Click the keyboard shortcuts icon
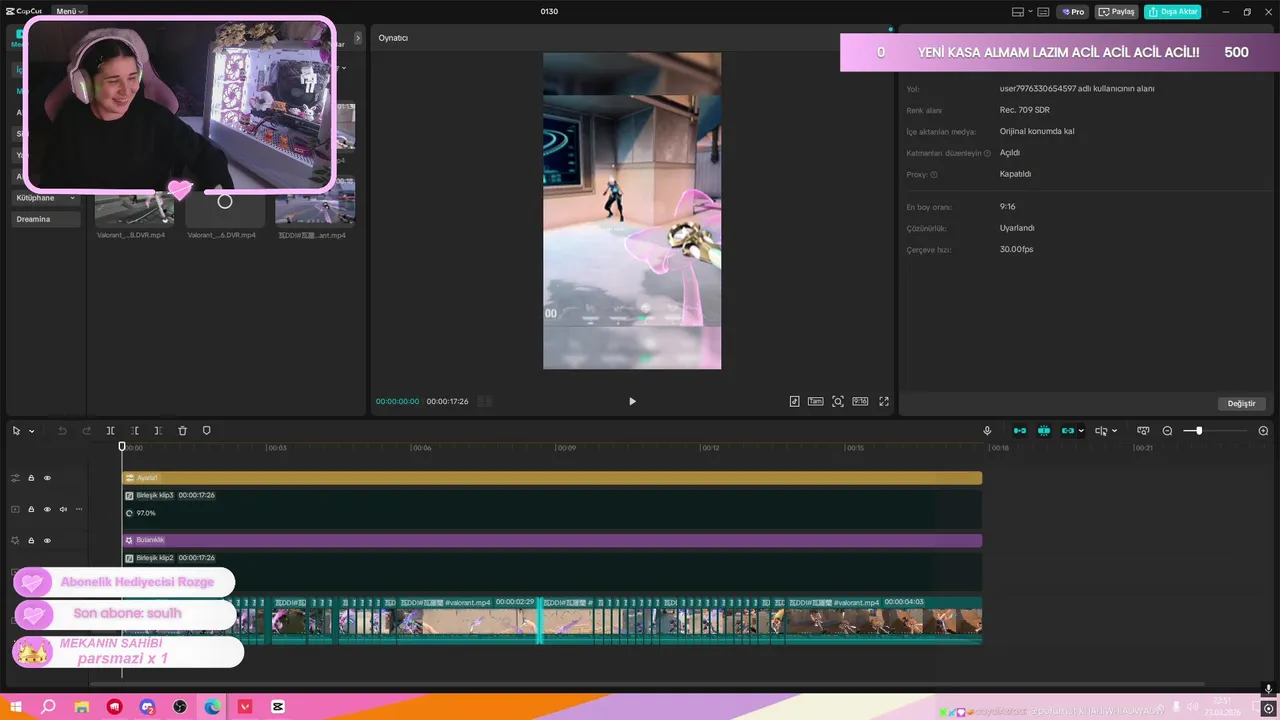Screen dimensions: 1280x720 coord(1043,12)
